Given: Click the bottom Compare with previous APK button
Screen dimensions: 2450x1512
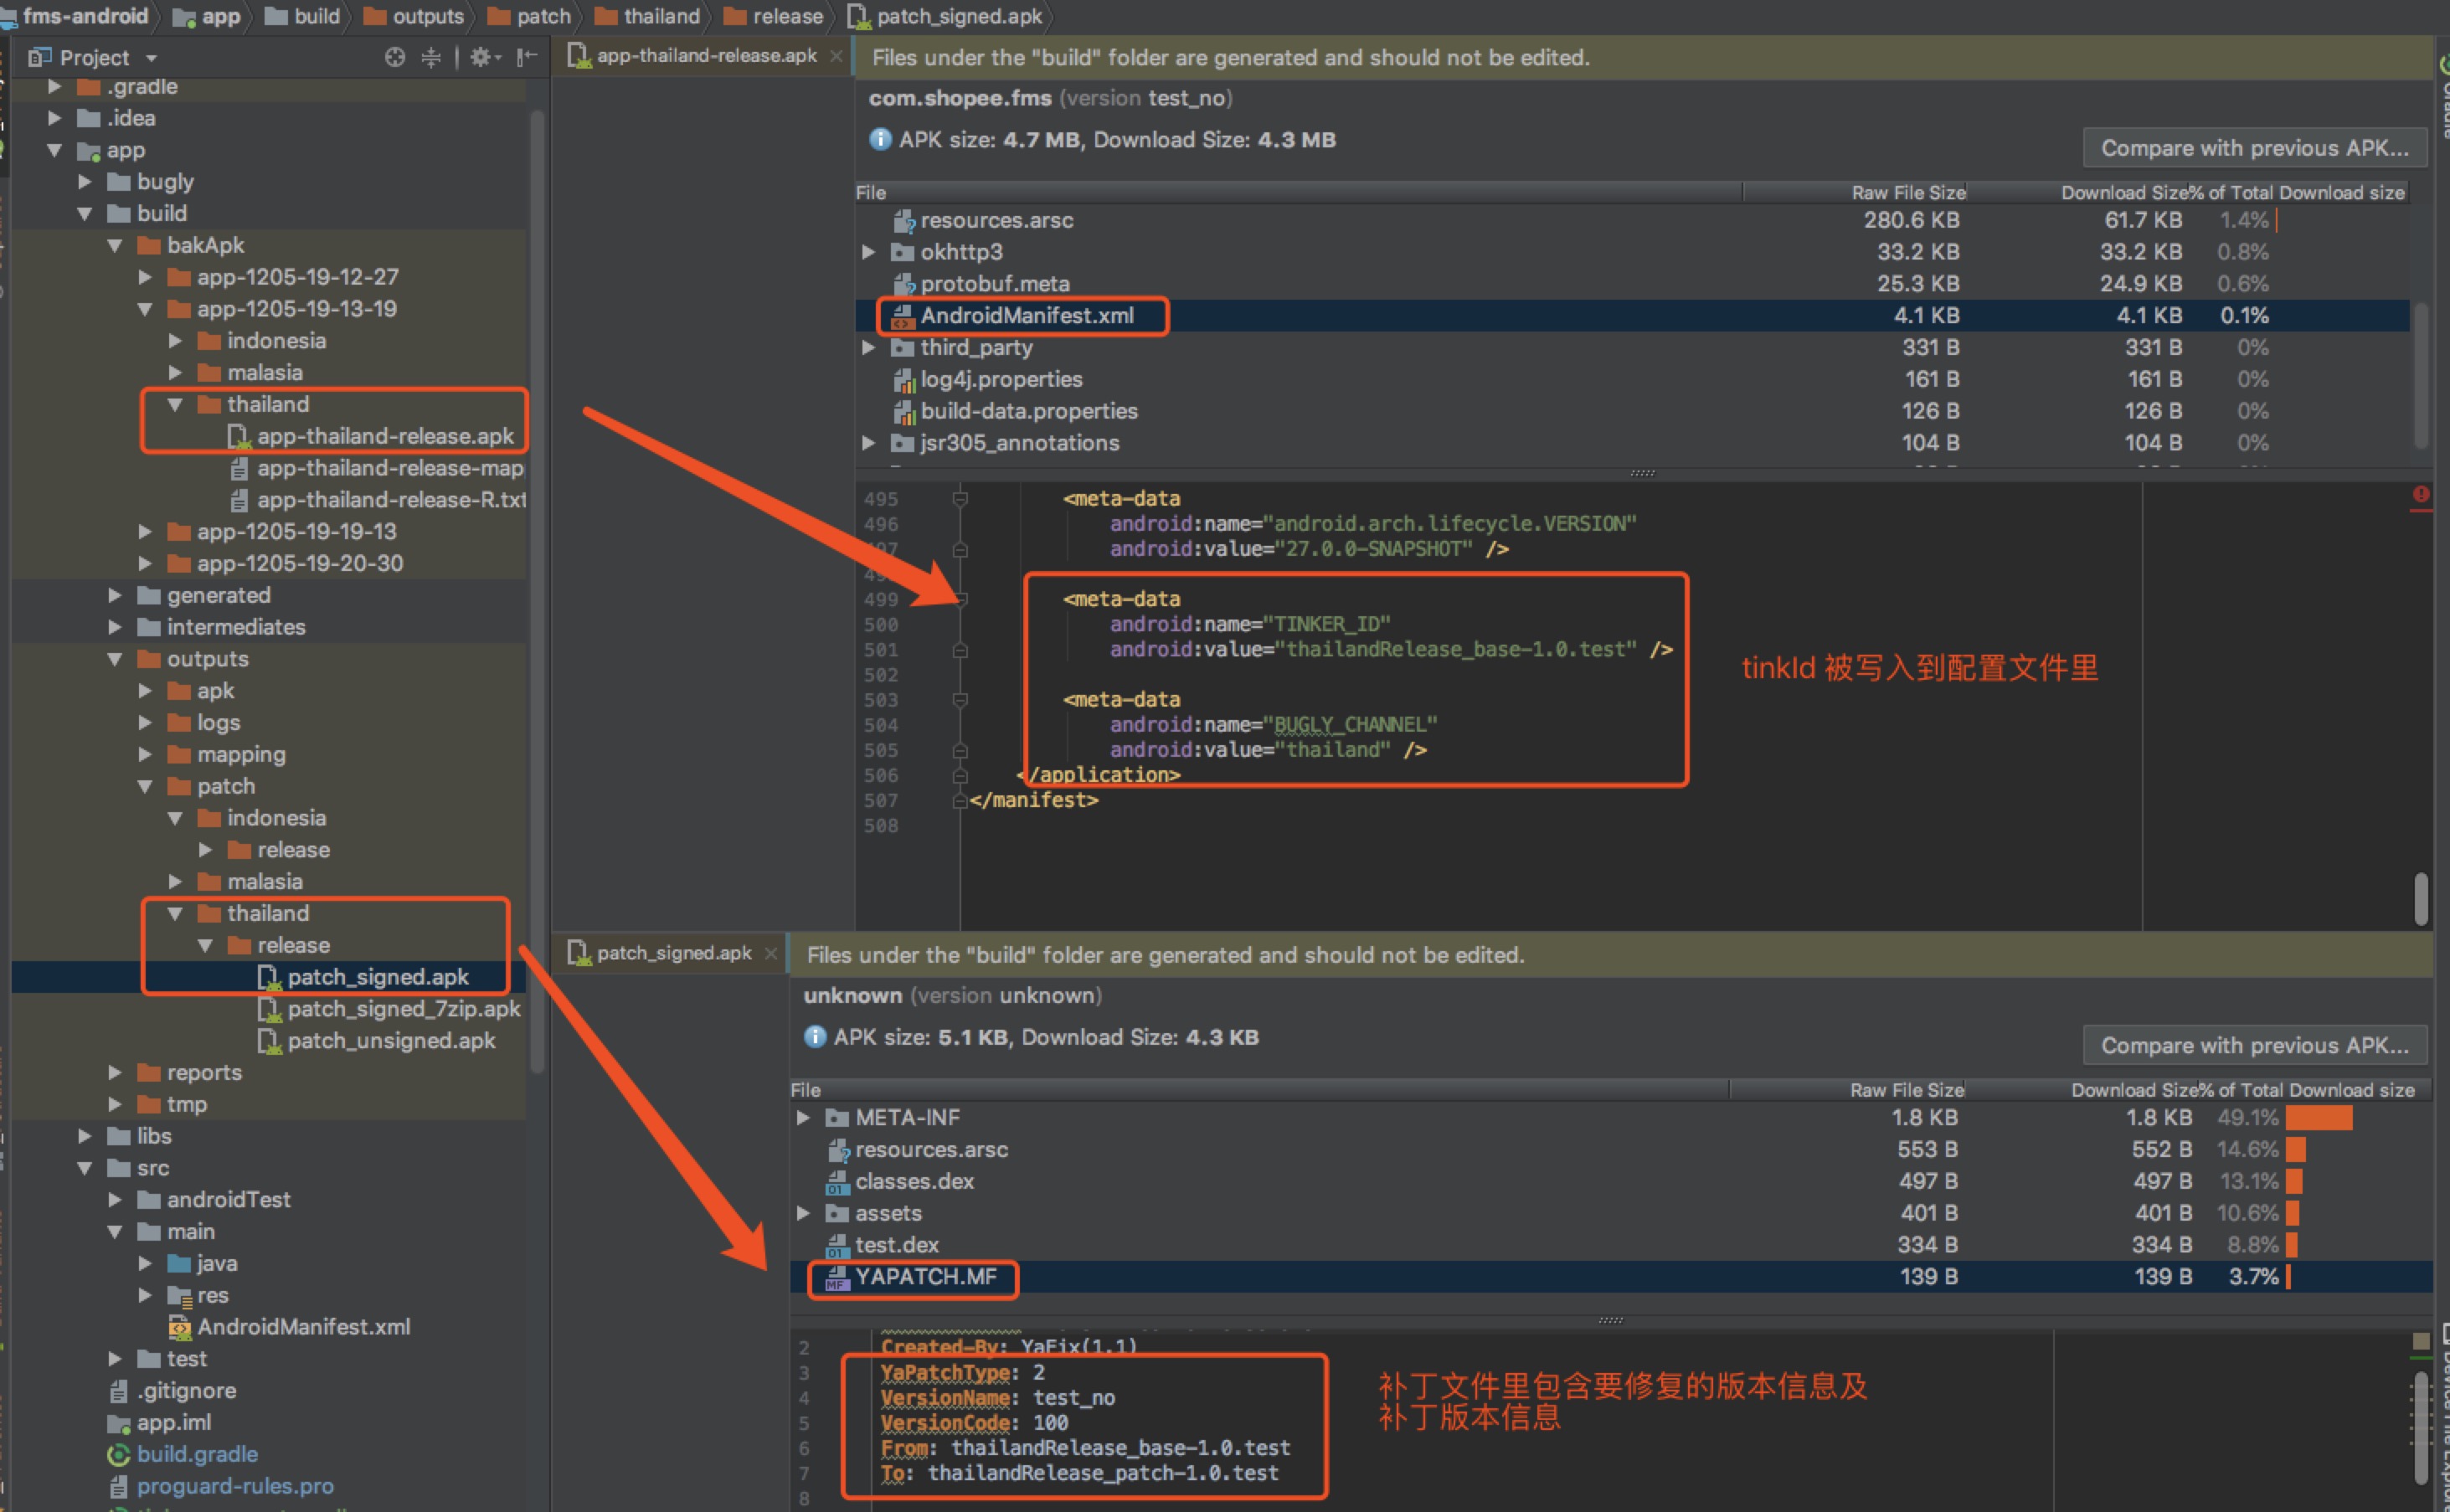Looking at the screenshot, I should [x=2254, y=1045].
